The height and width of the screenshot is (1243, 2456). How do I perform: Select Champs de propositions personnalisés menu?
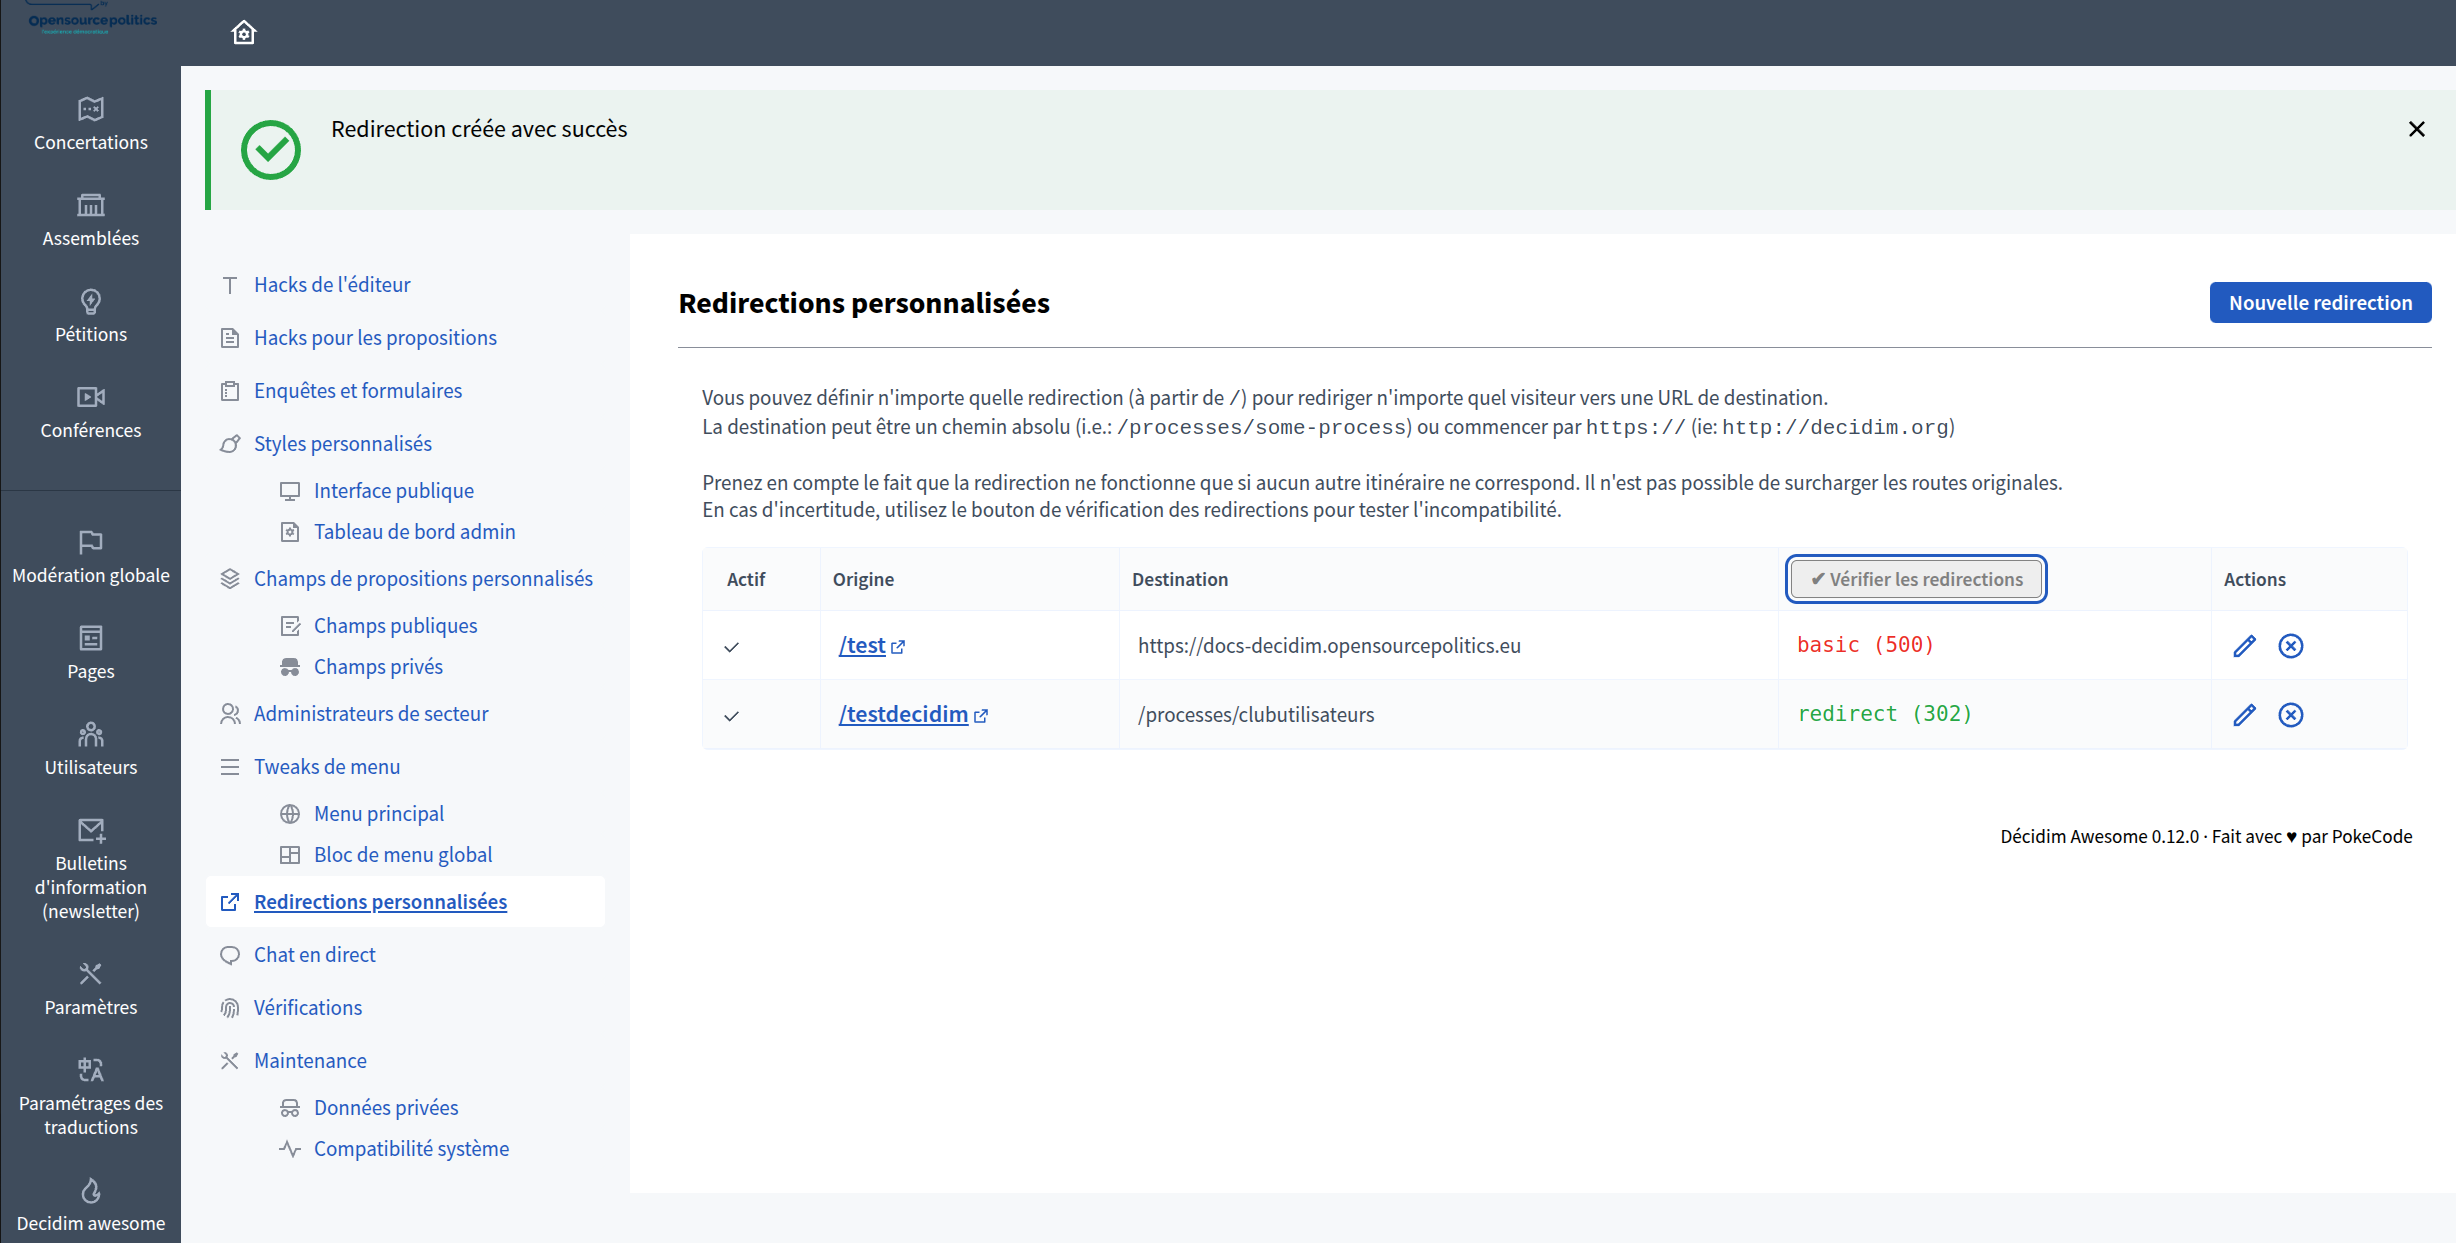pyautogui.click(x=422, y=579)
